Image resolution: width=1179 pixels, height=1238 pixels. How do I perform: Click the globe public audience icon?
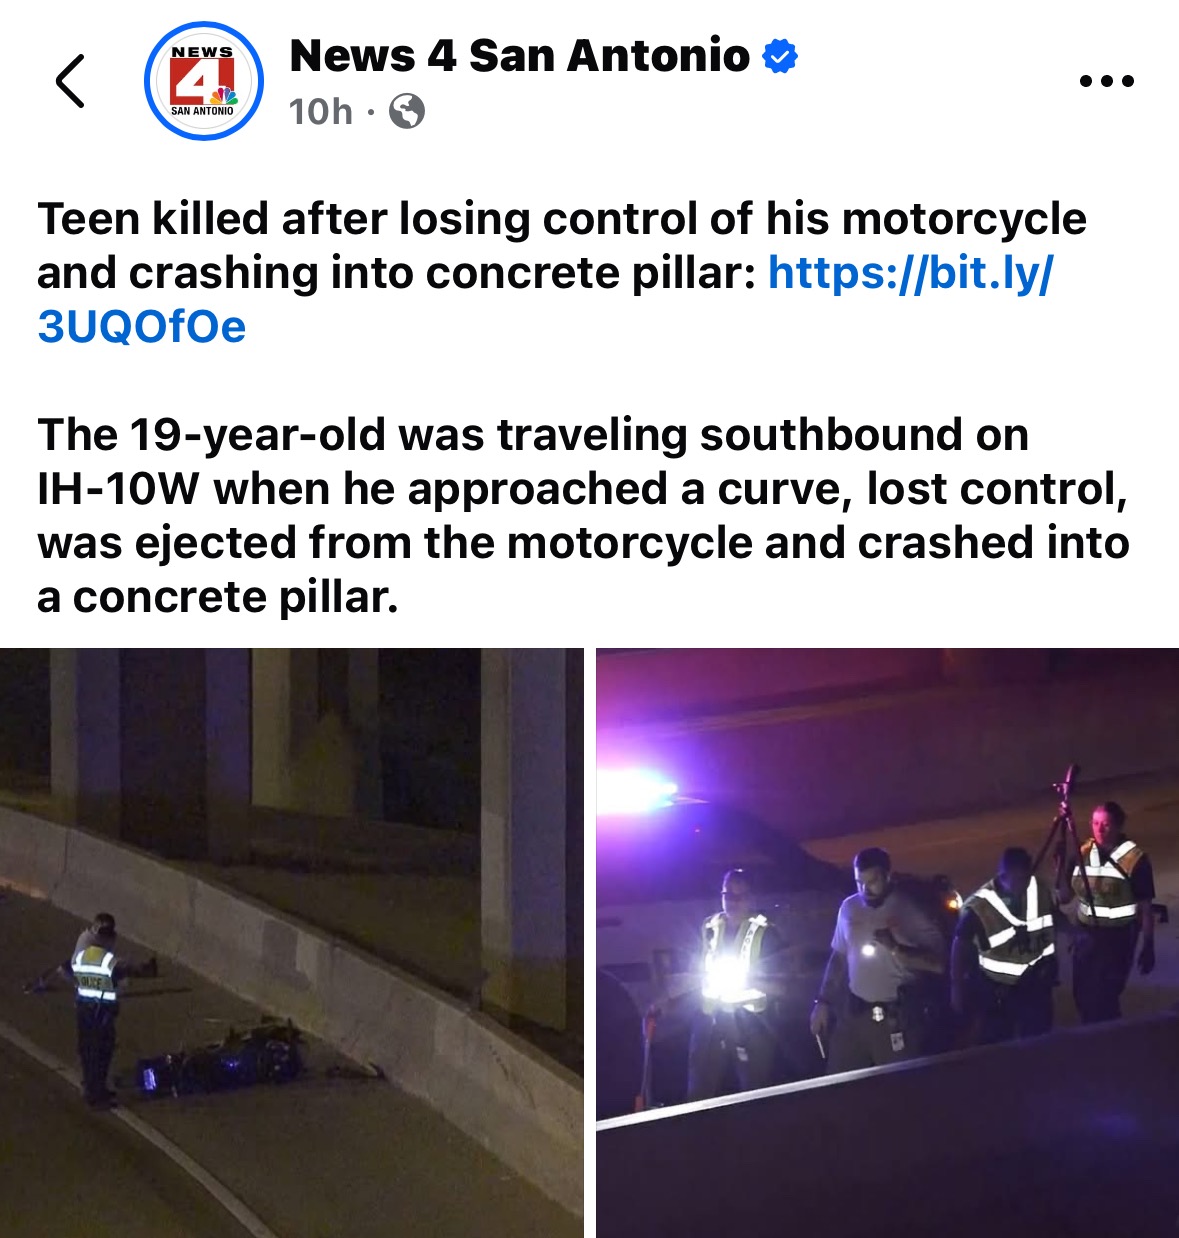tap(406, 111)
